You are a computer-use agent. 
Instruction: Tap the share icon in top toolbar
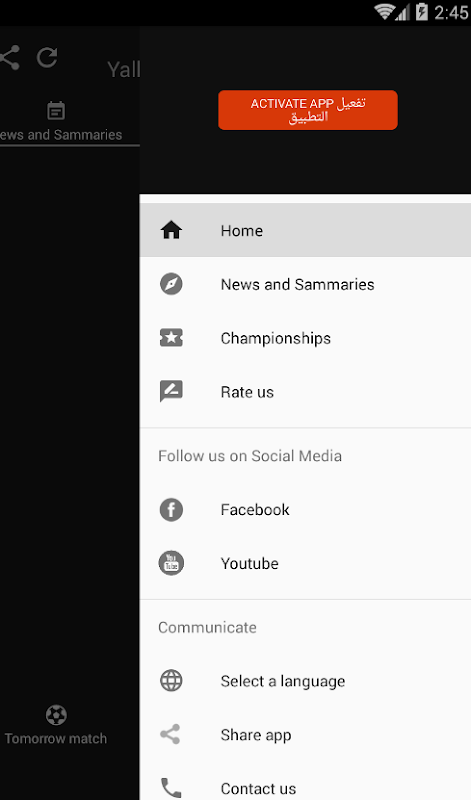click(10, 57)
